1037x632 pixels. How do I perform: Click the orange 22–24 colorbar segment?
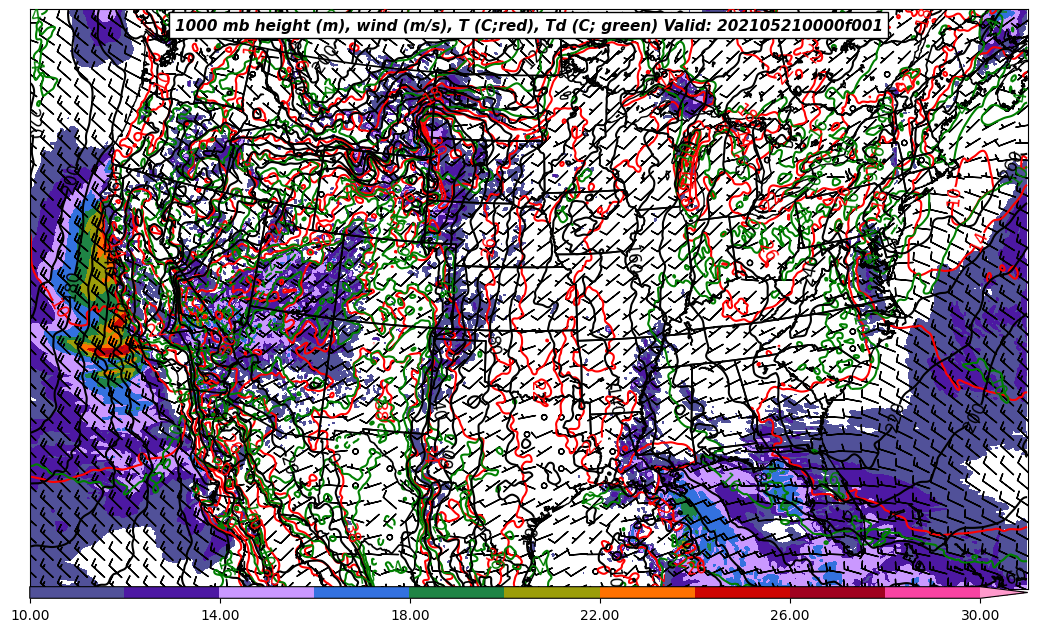(x=647, y=592)
